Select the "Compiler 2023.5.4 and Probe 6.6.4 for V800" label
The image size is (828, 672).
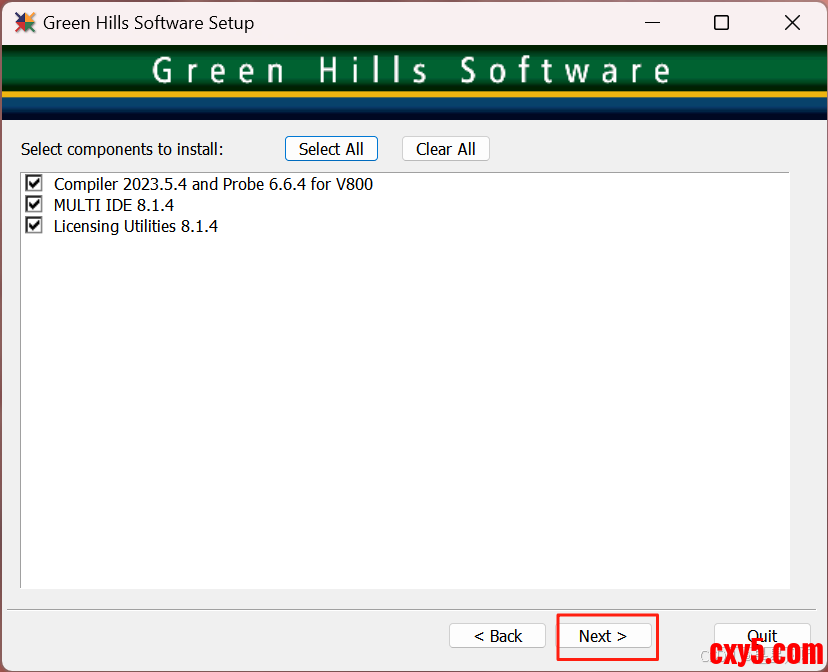coord(213,184)
